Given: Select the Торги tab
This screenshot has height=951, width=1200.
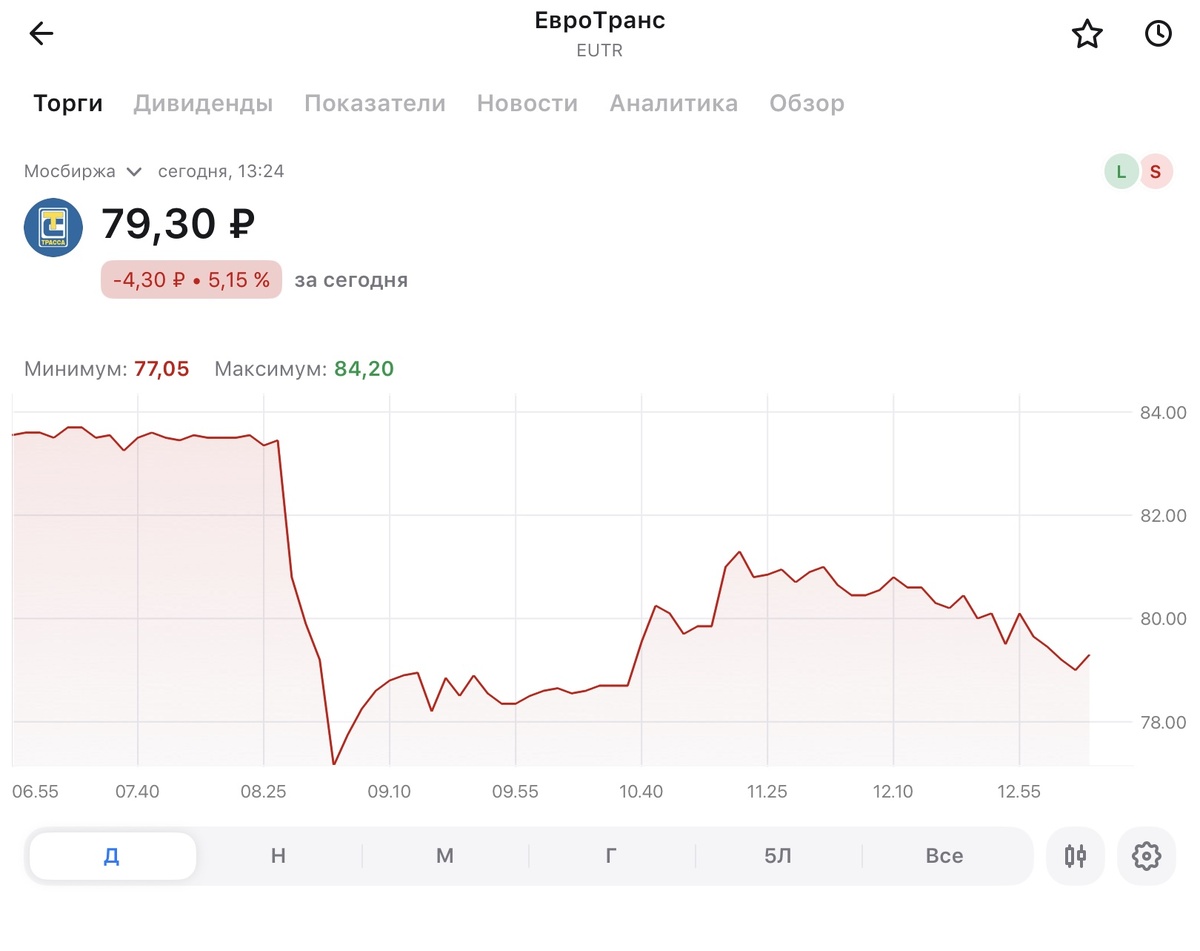Looking at the screenshot, I should click(68, 103).
